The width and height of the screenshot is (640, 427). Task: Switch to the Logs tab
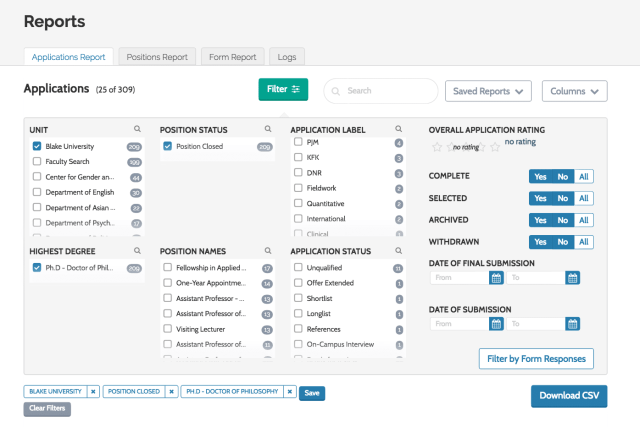pyautogui.click(x=287, y=57)
